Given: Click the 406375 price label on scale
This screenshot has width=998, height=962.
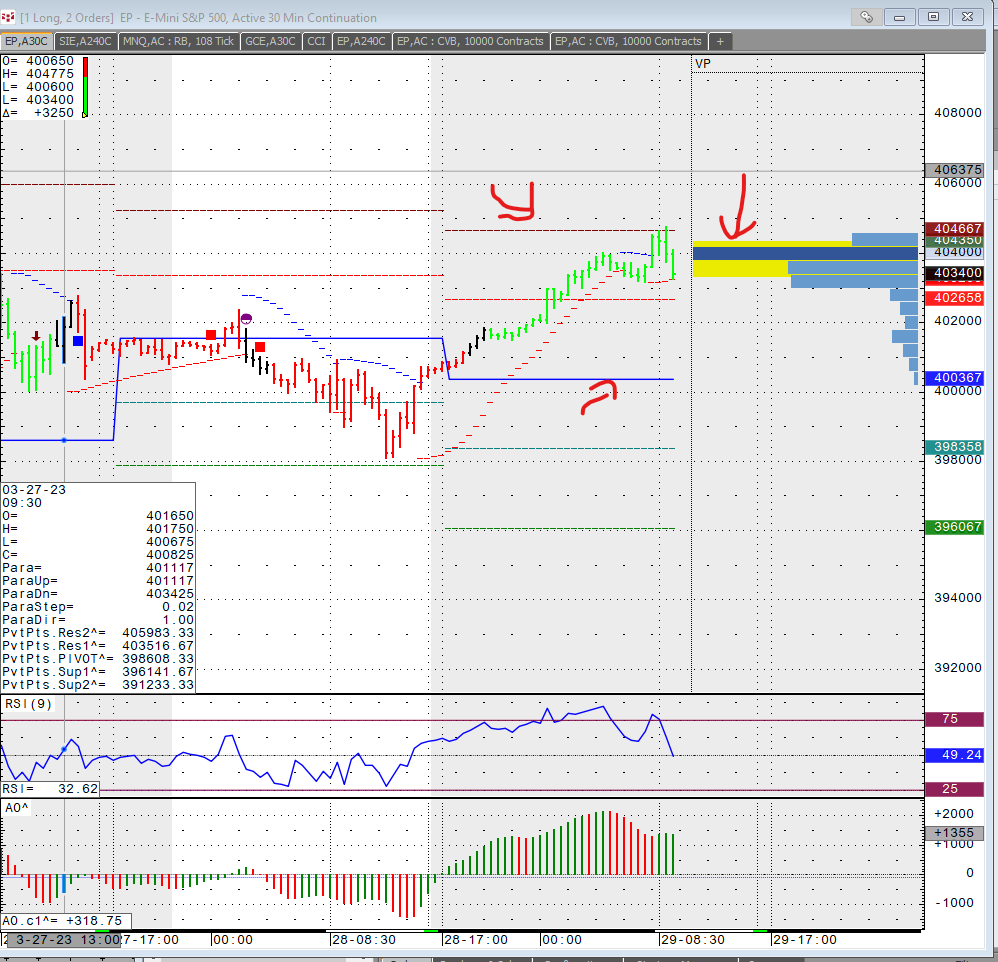Looking at the screenshot, I should pyautogui.click(x=954, y=170).
